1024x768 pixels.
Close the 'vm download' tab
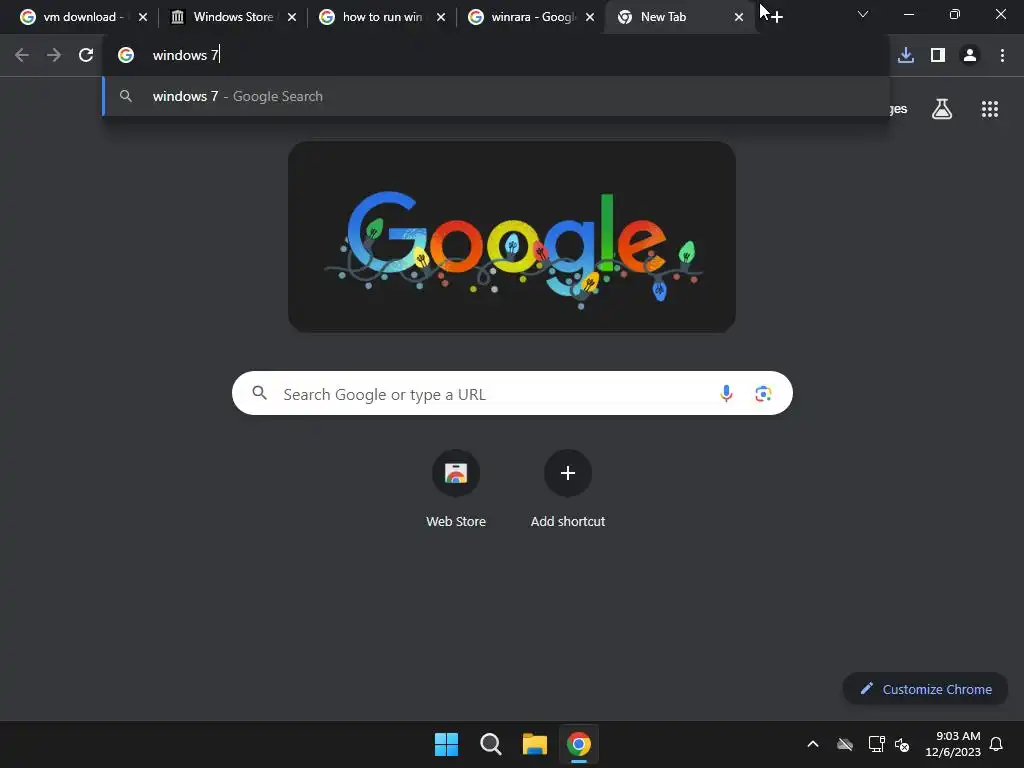[x=143, y=17]
